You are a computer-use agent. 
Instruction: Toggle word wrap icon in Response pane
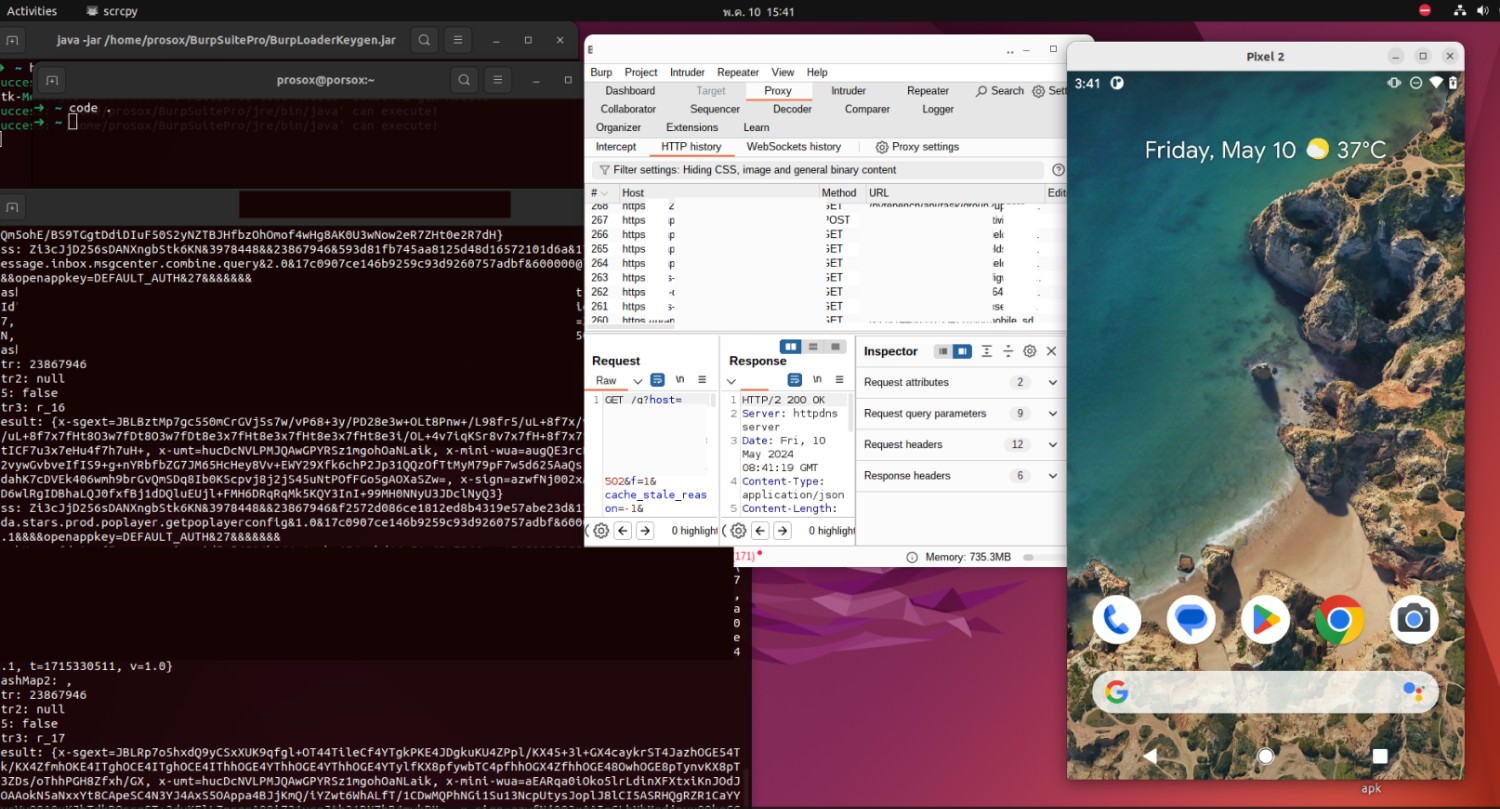[795, 380]
